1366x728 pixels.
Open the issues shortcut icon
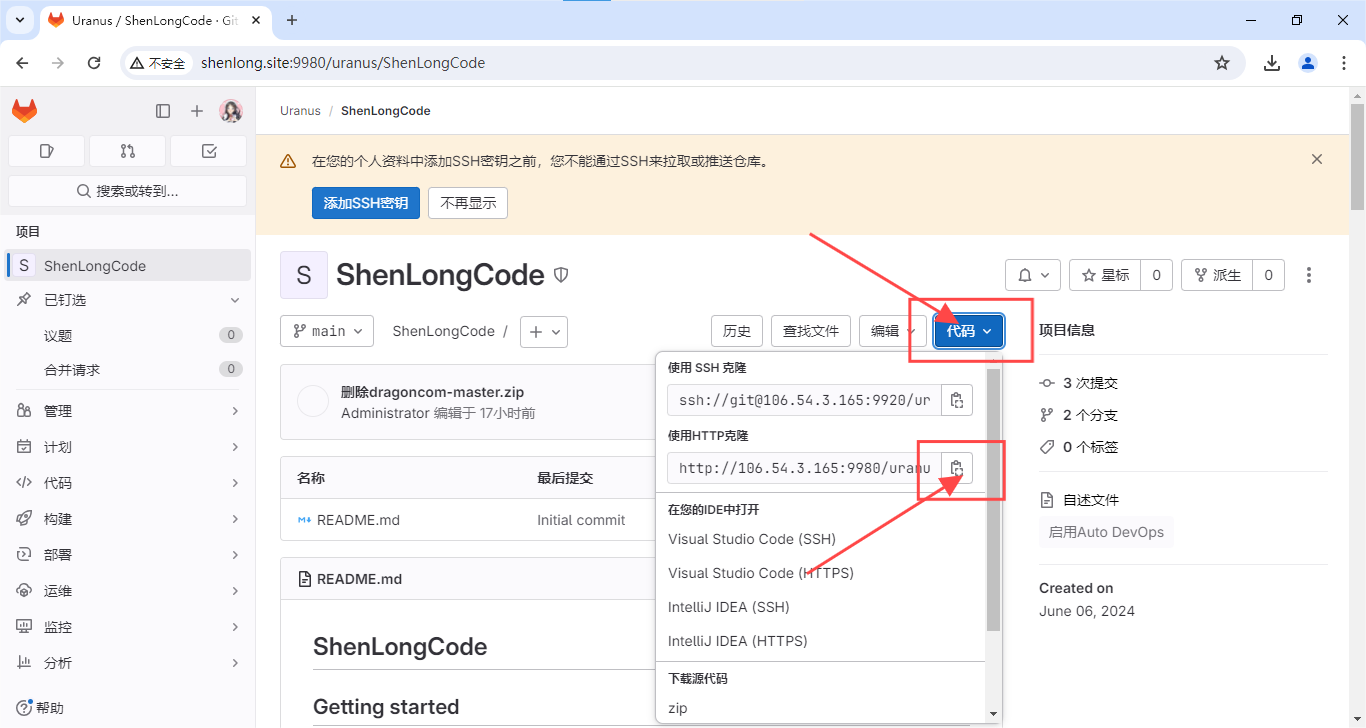coord(46,151)
